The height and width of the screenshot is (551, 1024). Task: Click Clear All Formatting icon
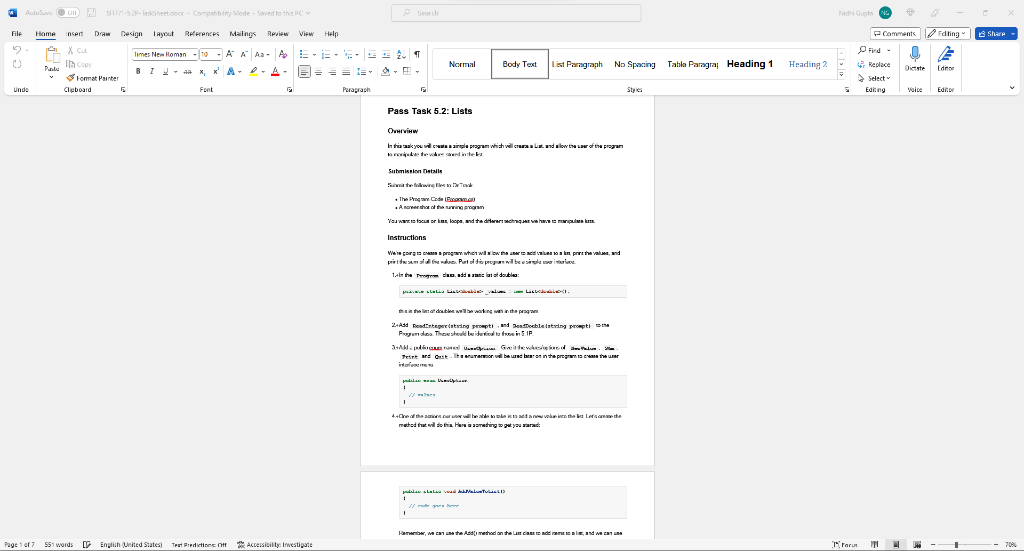[283, 54]
